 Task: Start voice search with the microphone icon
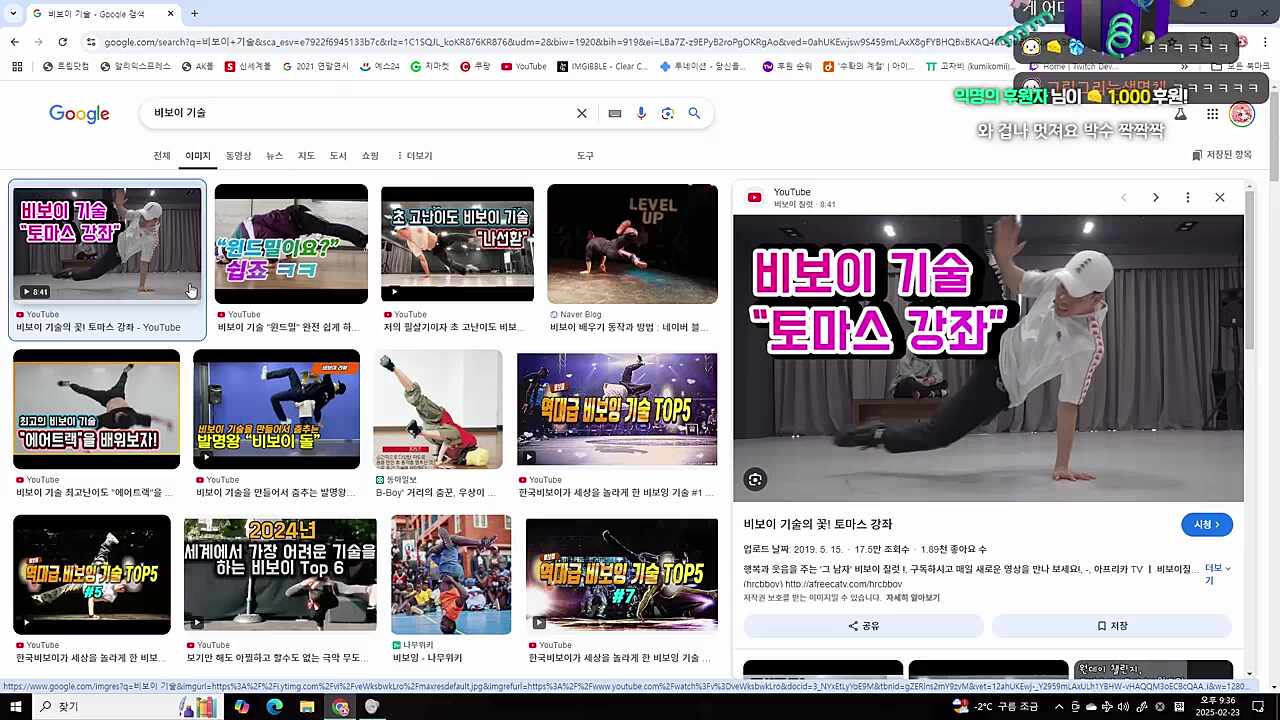tap(641, 113)
